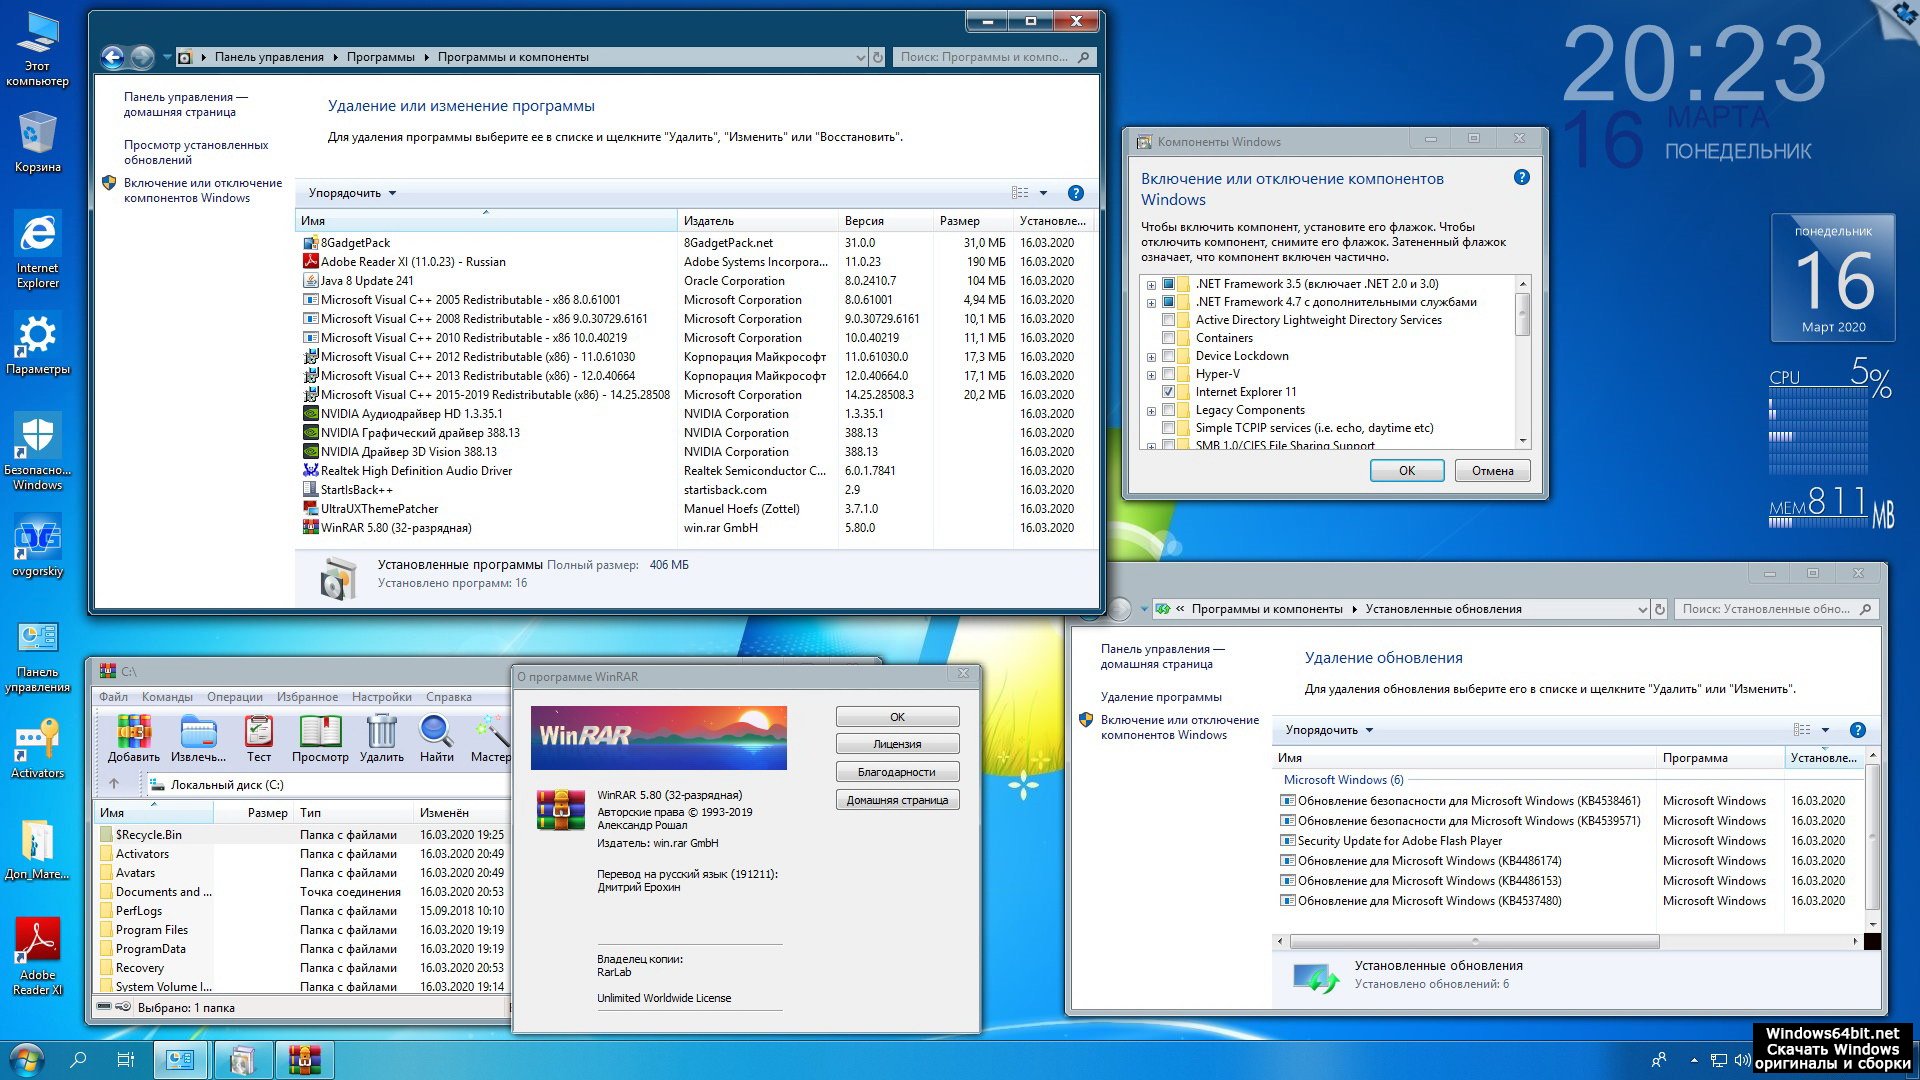The image size is (1920, 1080).
Task: Open Команды menu in WinRAR
Action: point(167,697)
